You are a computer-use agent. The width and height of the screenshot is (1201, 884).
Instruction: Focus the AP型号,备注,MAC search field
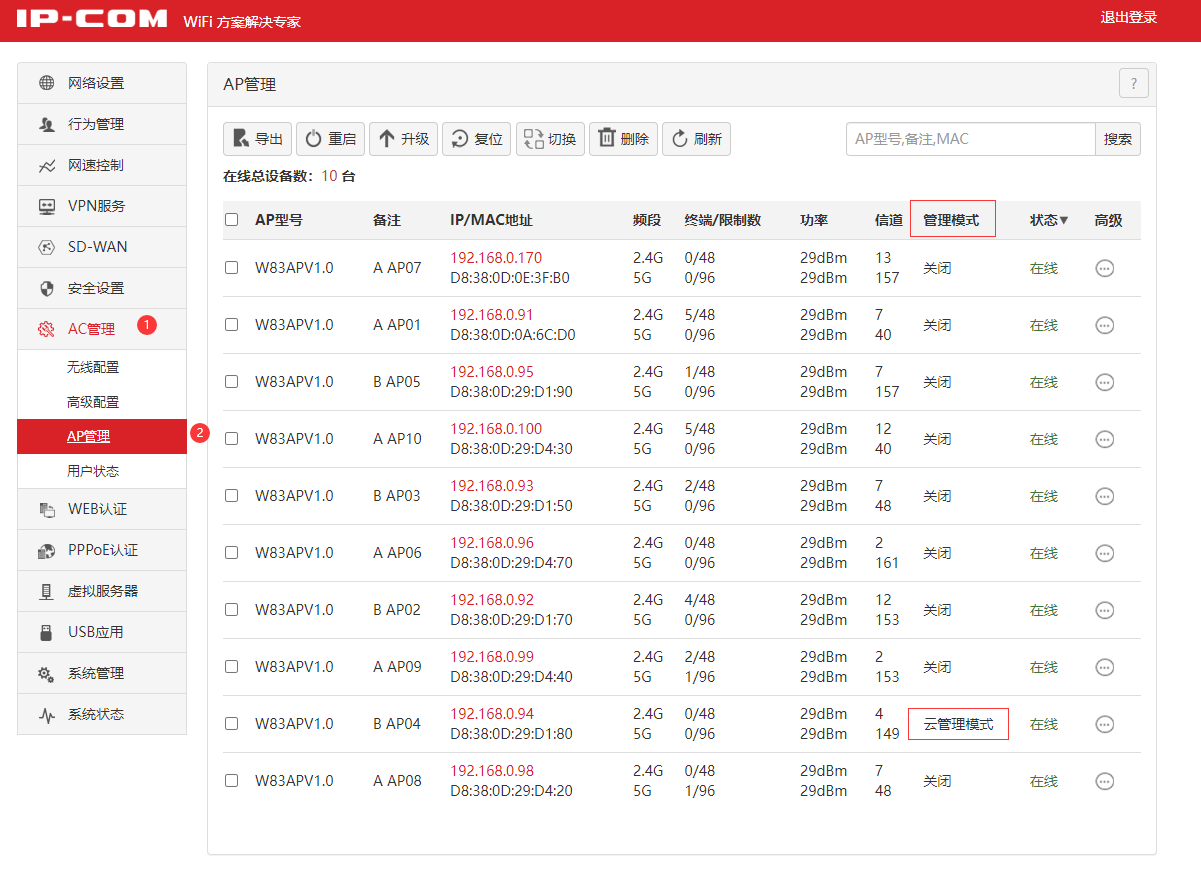point(971,139)
